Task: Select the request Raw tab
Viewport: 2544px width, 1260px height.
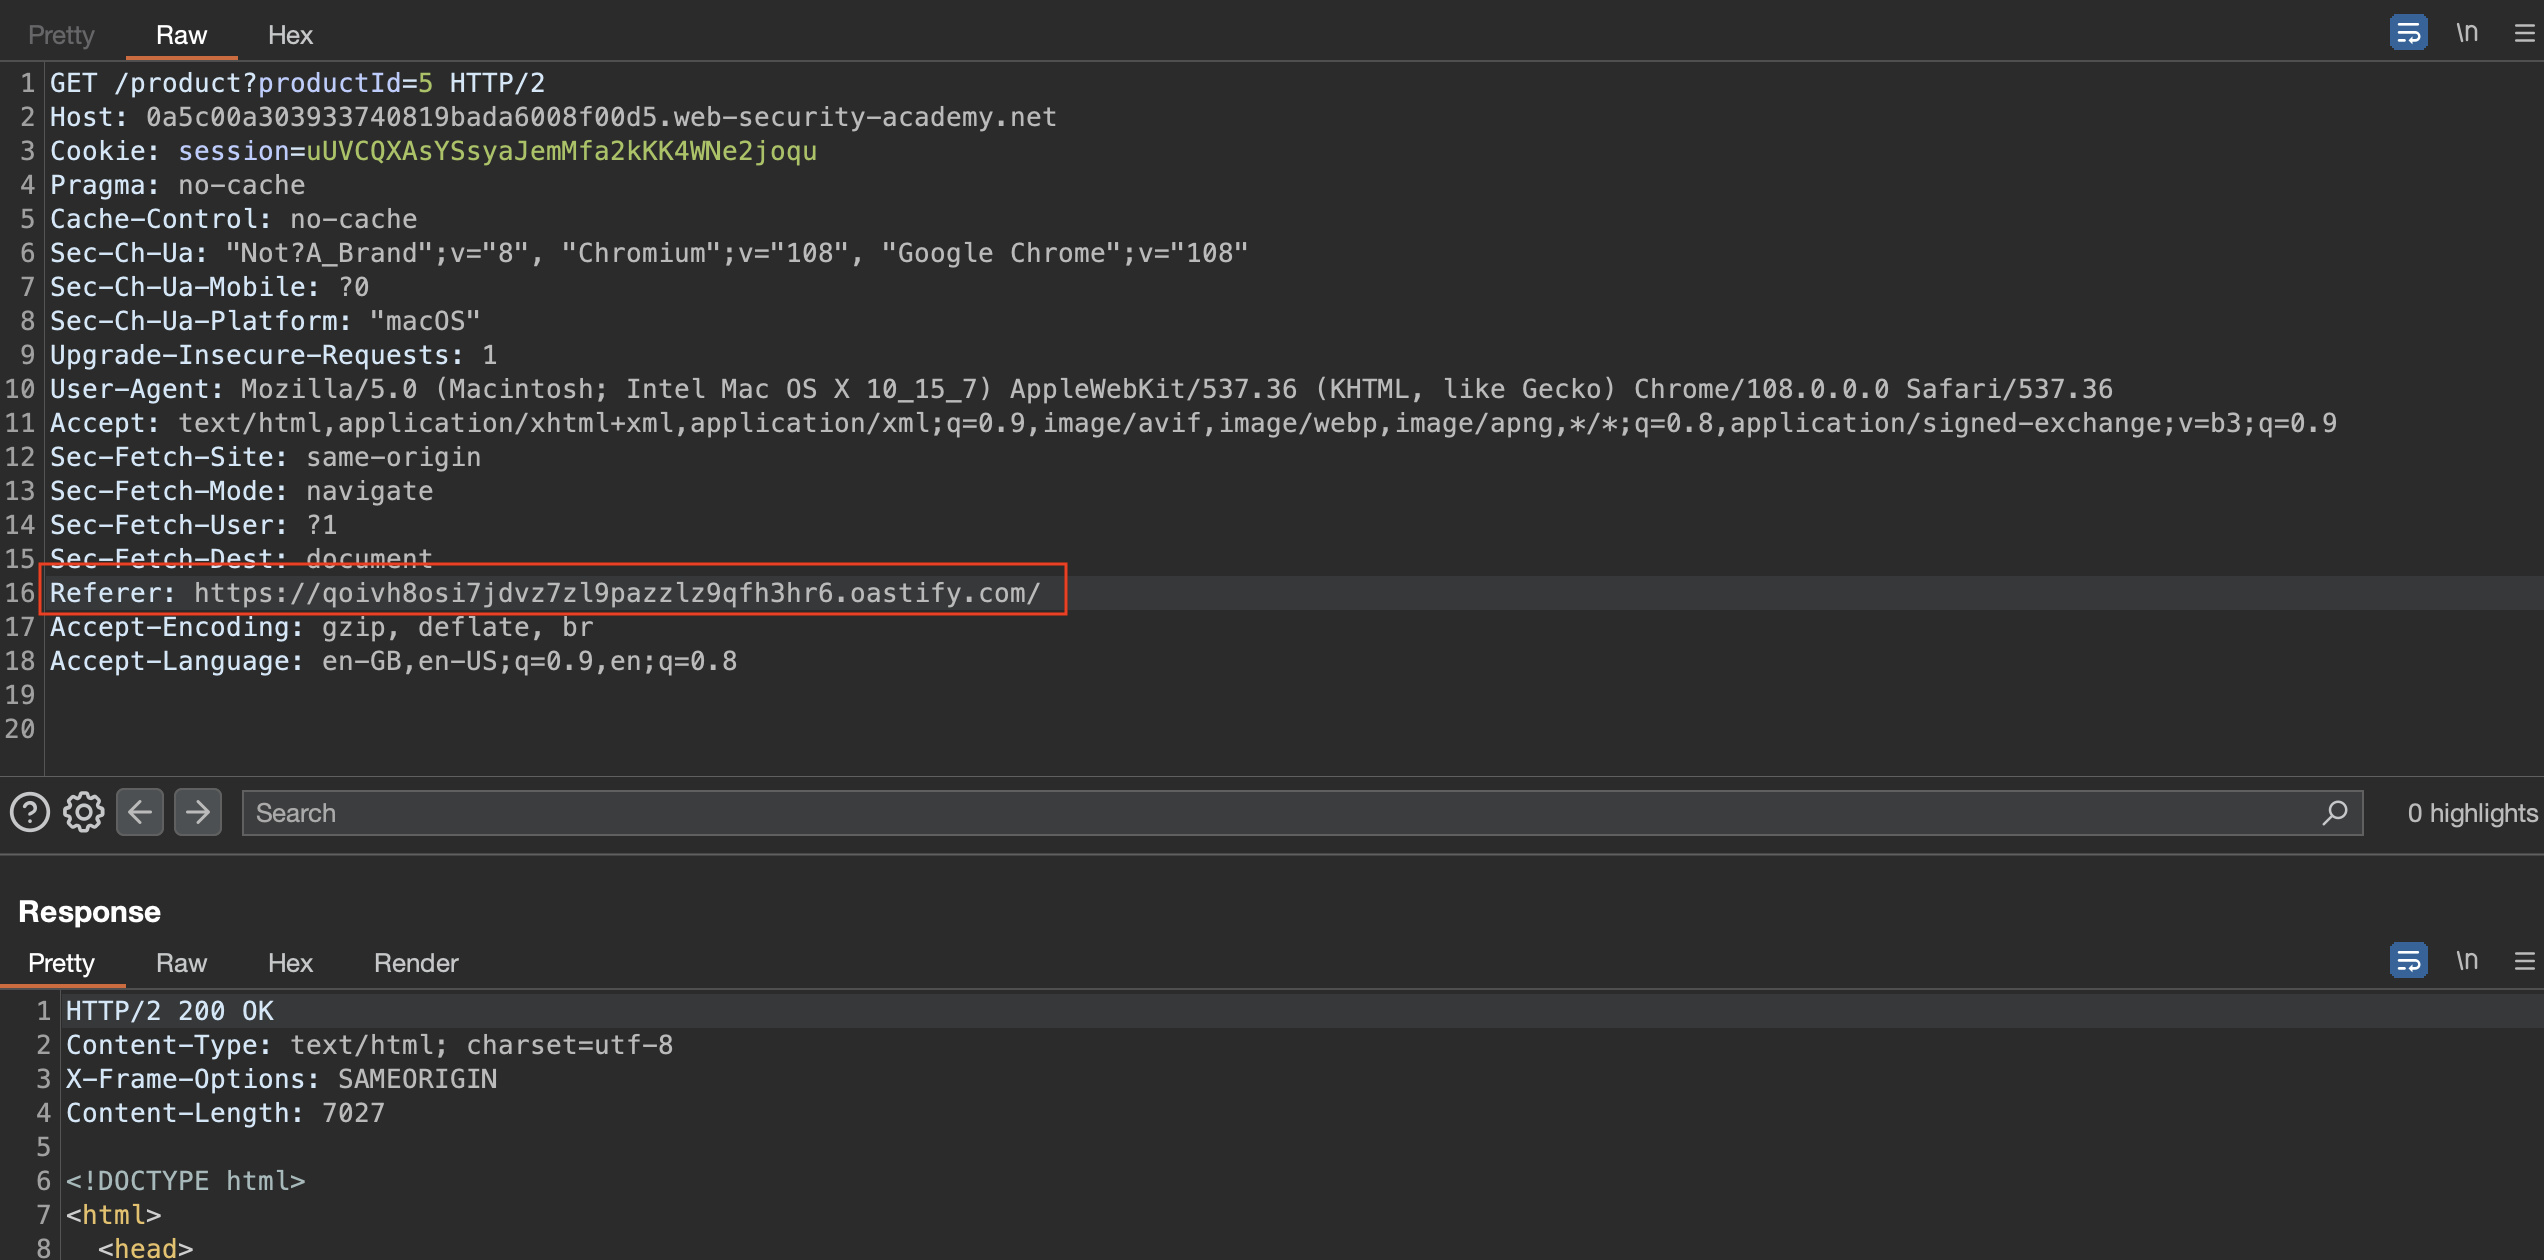Action: (181, 35)
